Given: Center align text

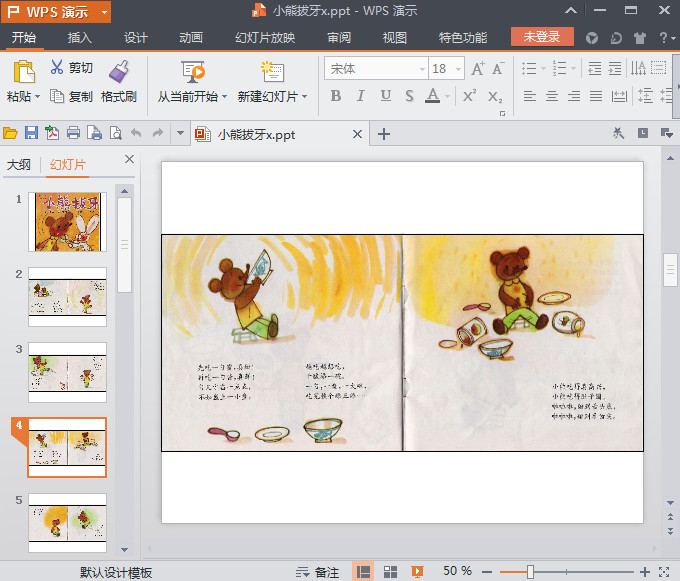Looking at the screenshot, I should pos(552,96).
